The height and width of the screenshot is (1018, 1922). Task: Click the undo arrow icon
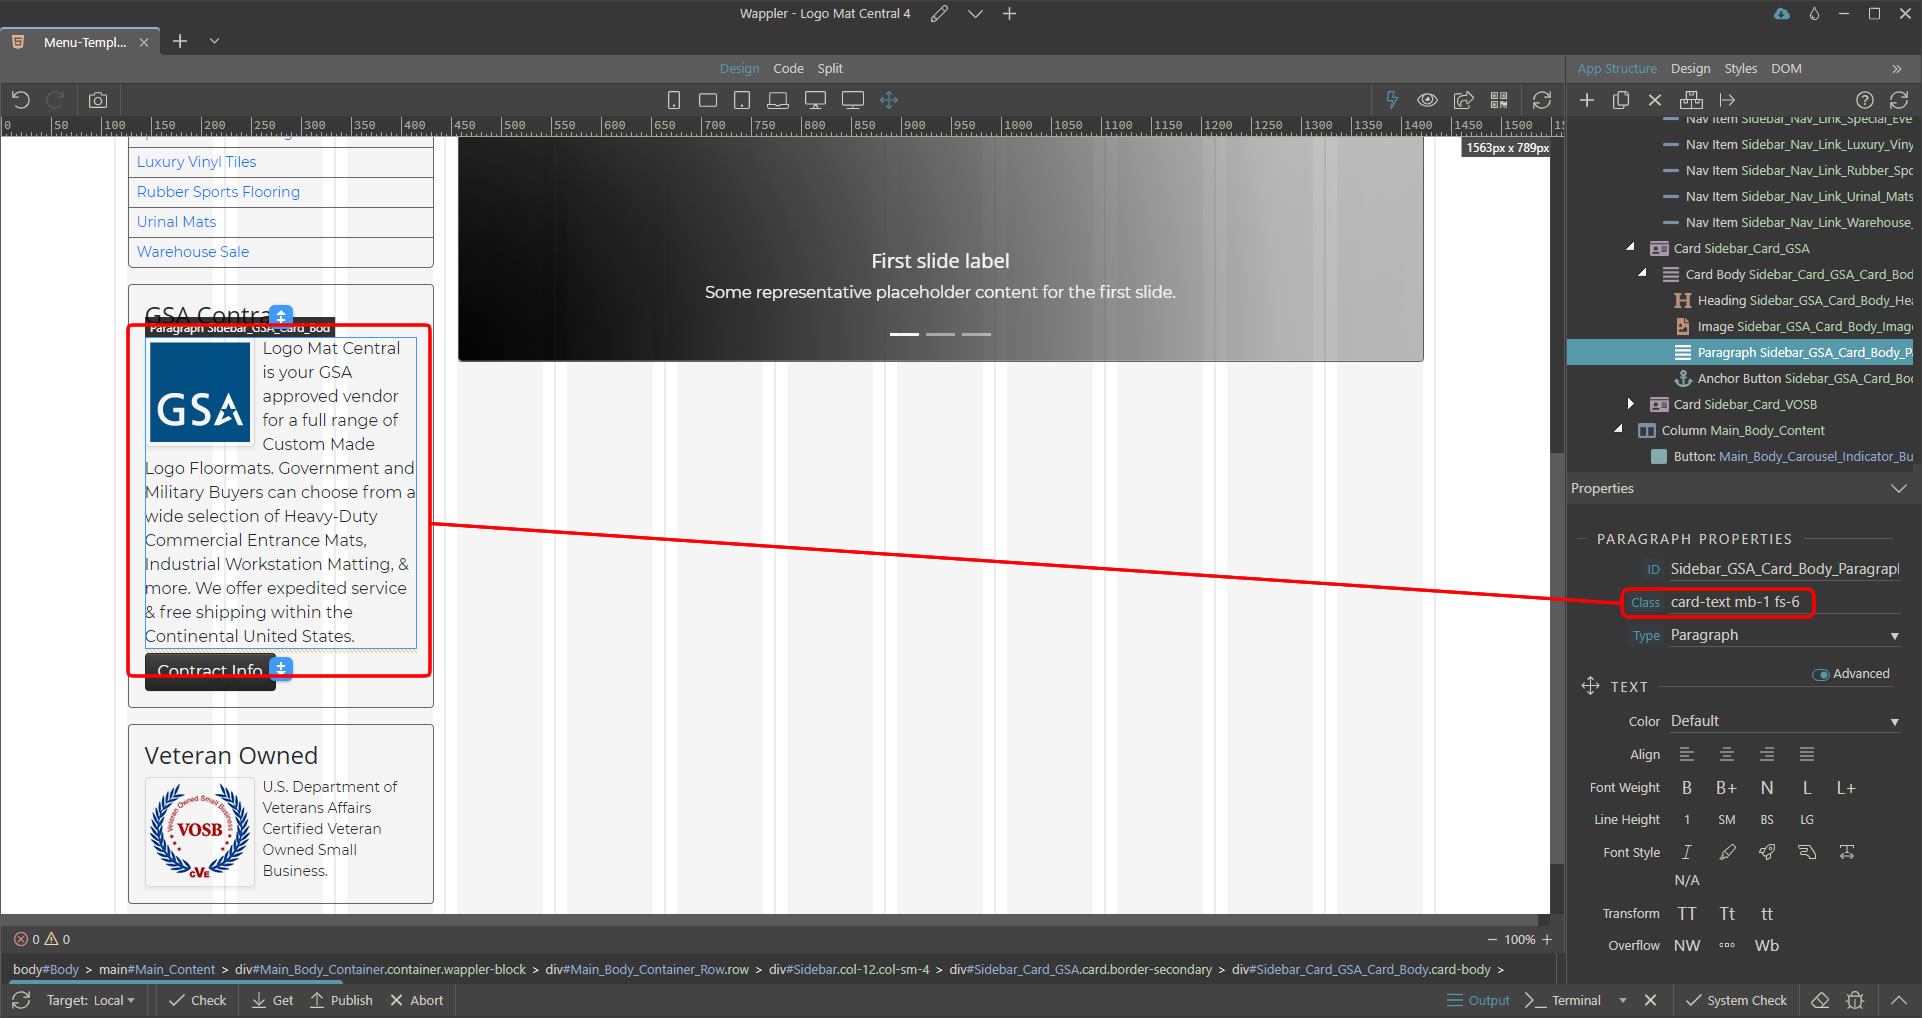21,100
